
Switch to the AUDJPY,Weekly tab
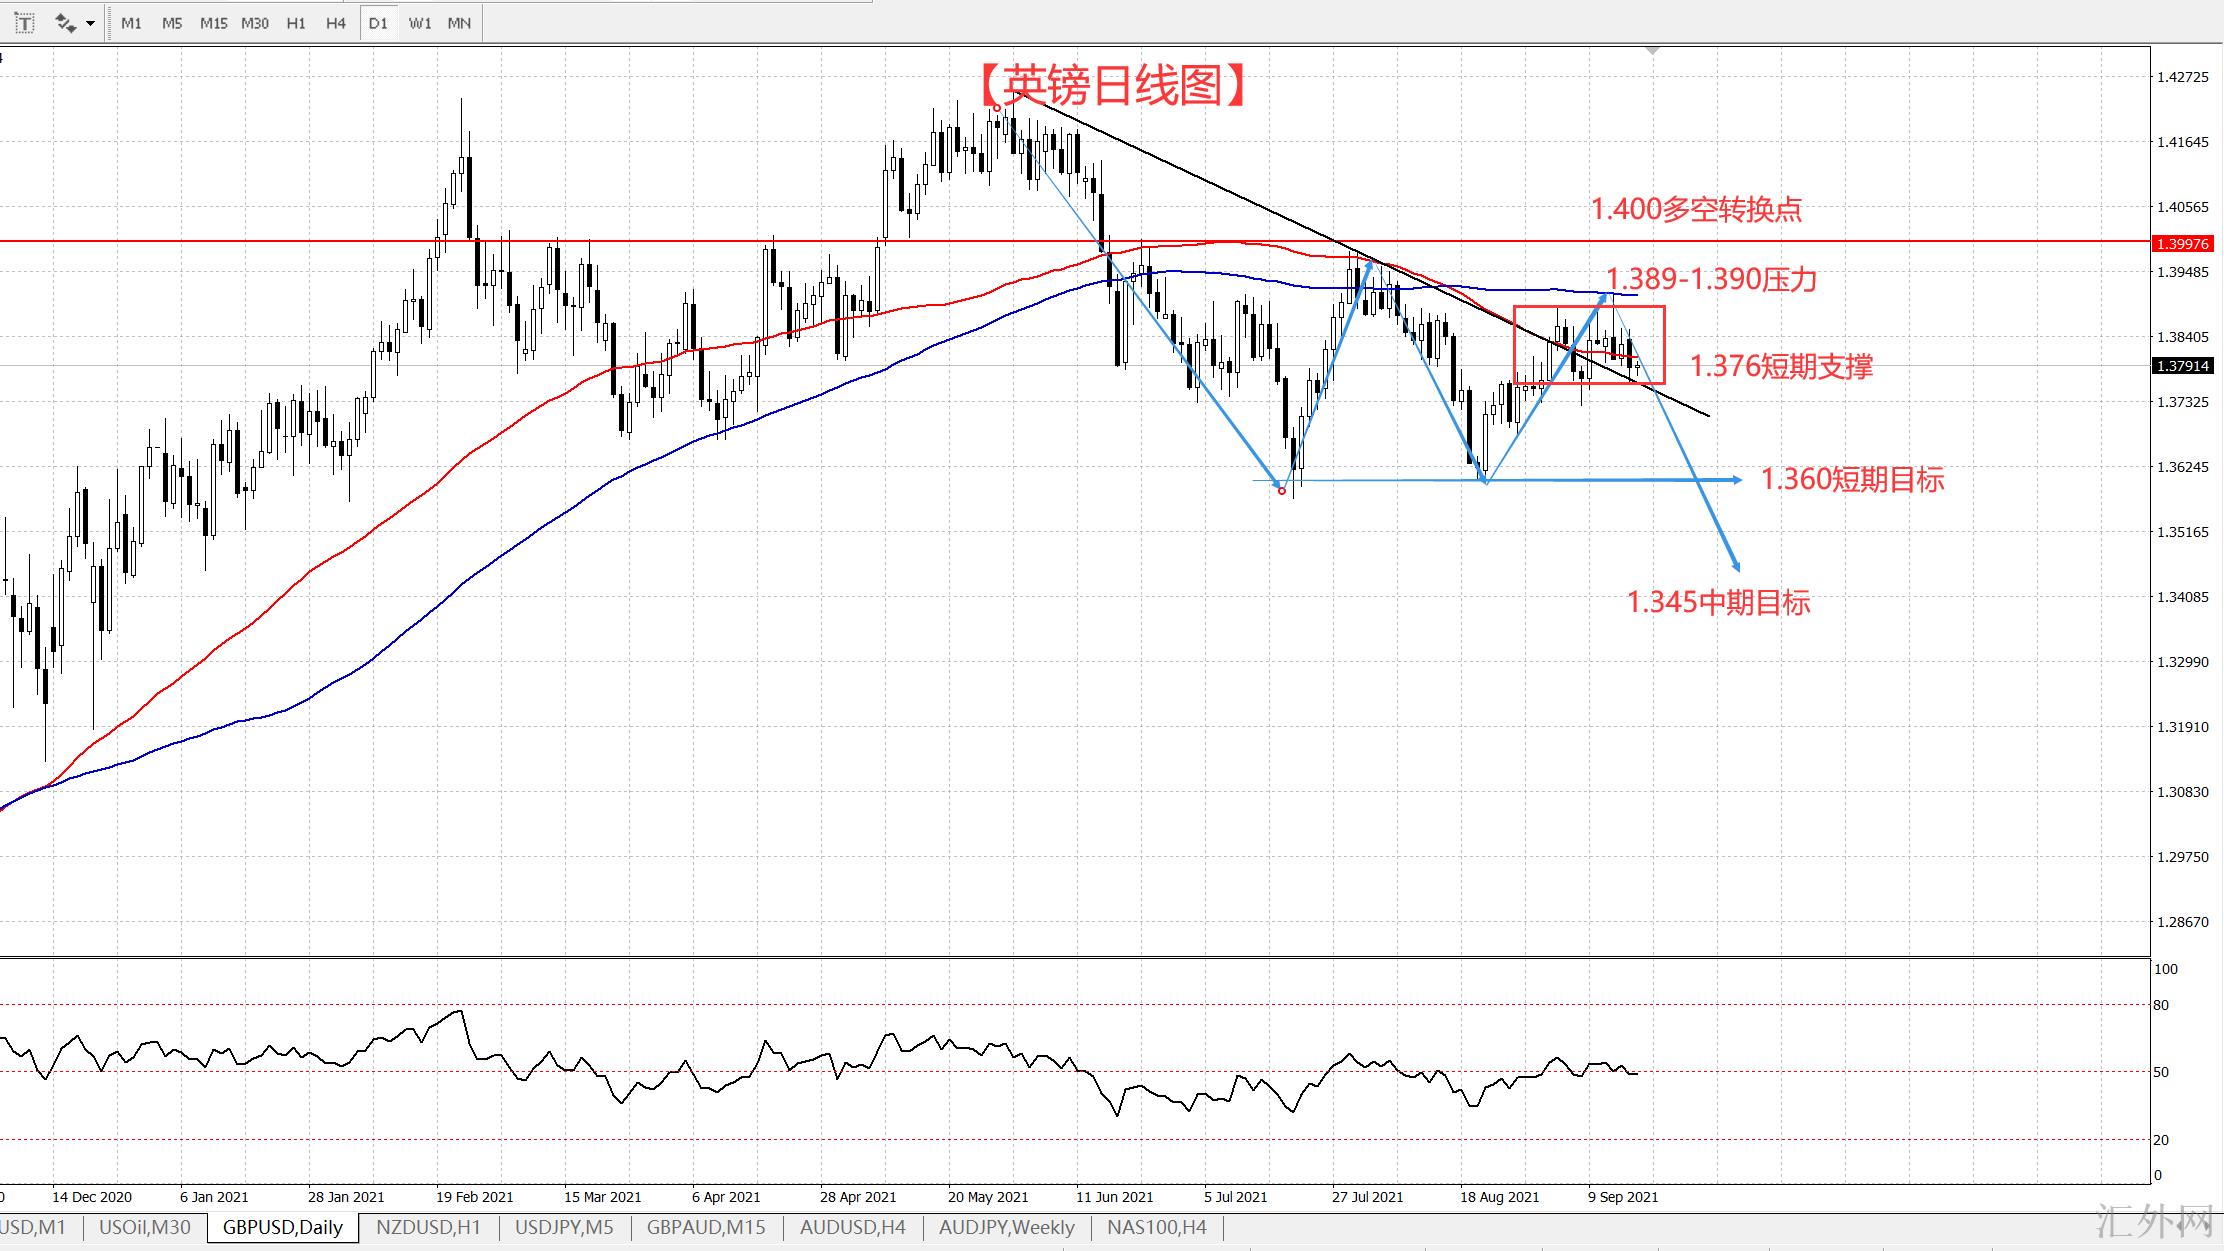click(1006, 1227)
